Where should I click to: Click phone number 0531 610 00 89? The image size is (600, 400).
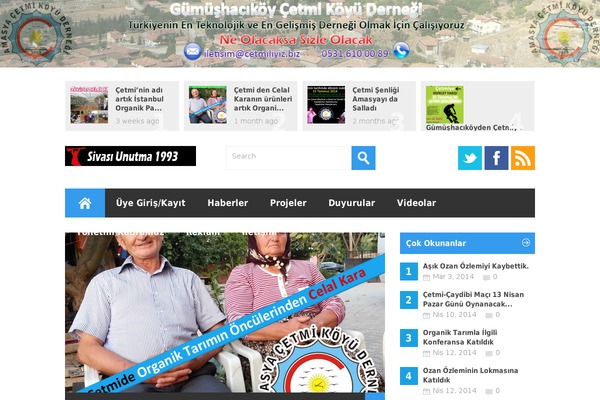tap(355, 54)
